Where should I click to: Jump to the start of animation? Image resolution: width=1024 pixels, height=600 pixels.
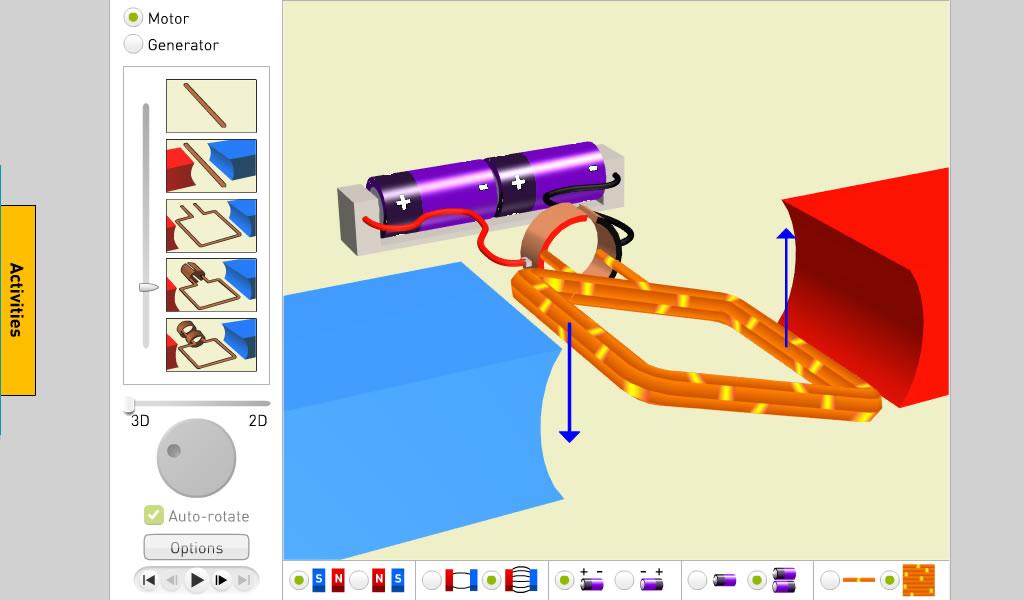coord(149,580)
